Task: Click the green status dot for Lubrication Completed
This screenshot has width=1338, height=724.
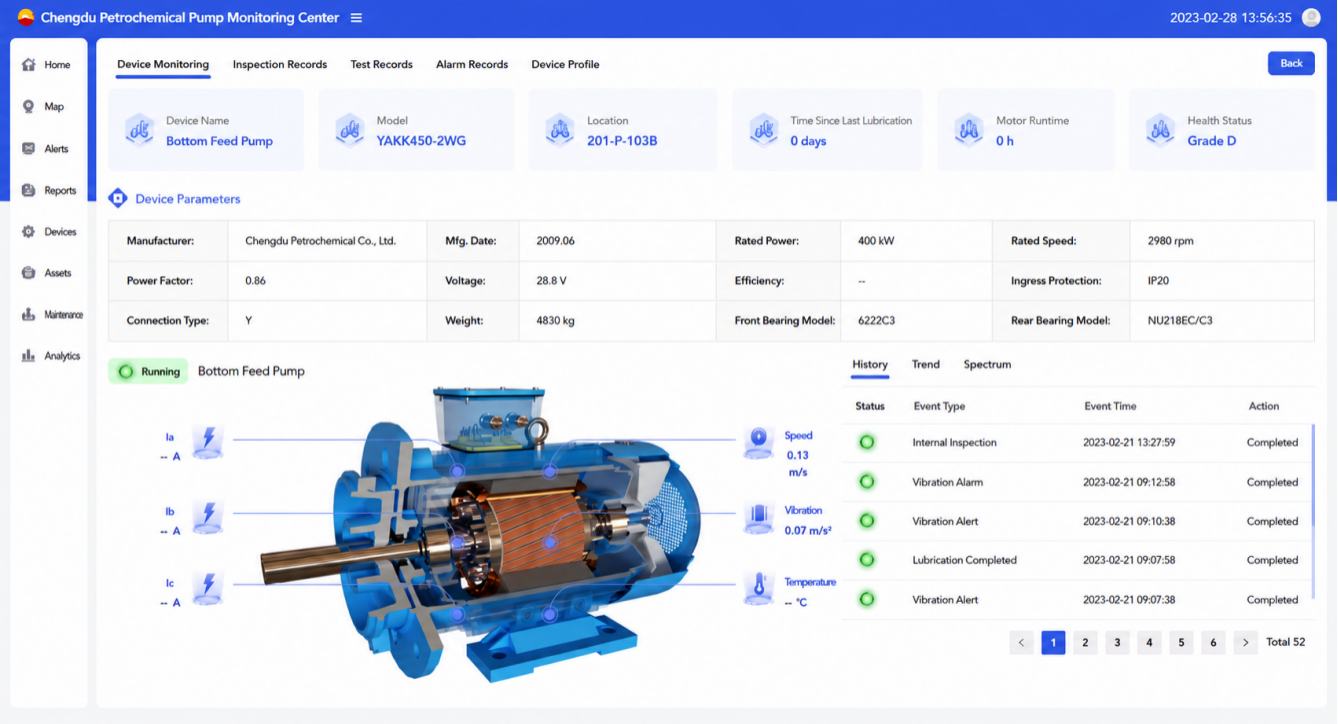Action: point(867,560)
